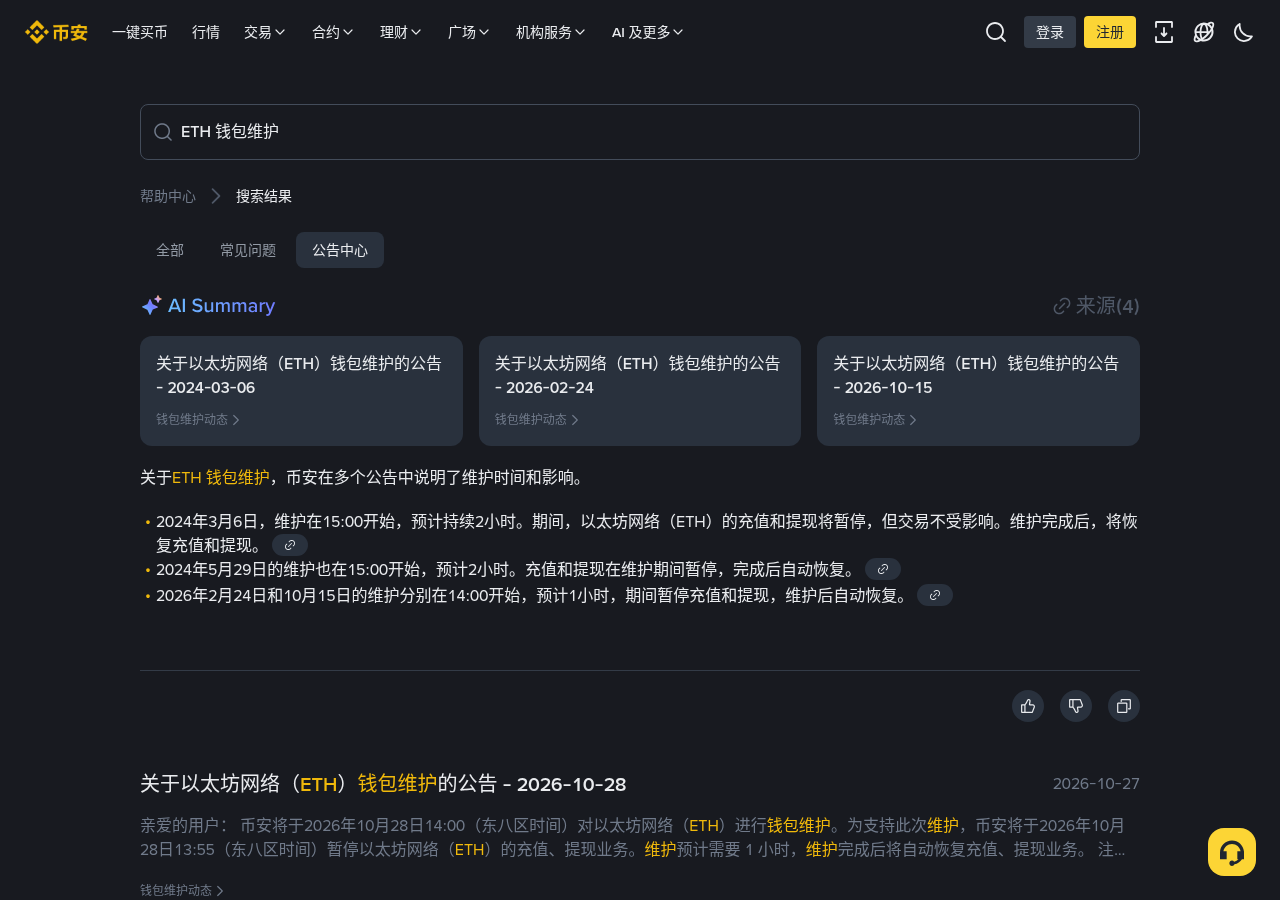This screenshot has height=900, width=1280.
Task: Copy the AI summary with copy icon
Action: coord(1124,706)
